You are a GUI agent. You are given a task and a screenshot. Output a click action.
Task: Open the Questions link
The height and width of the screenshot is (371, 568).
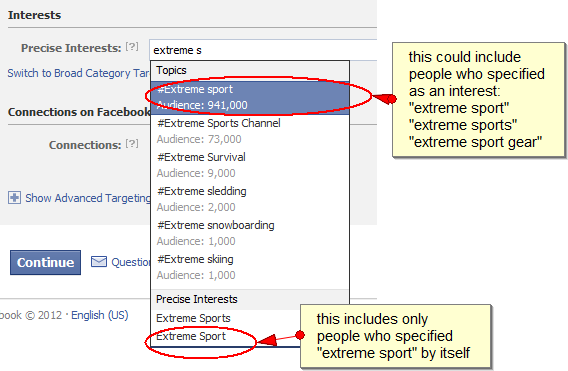(131, 262)
